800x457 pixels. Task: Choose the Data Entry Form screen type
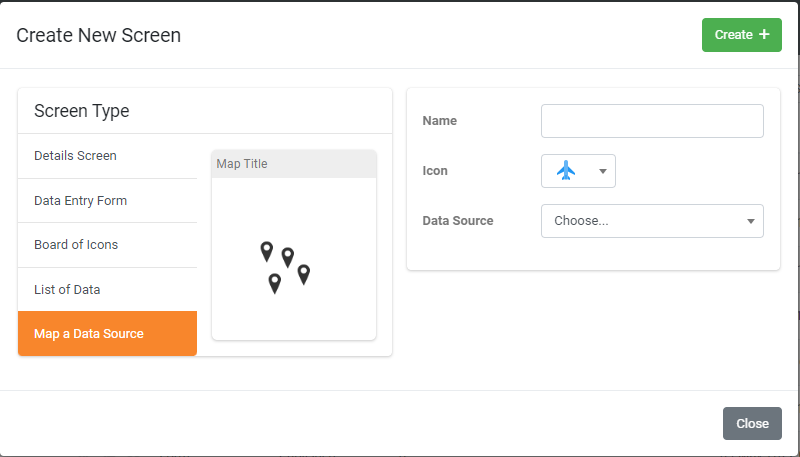click(x=107, y=201)
